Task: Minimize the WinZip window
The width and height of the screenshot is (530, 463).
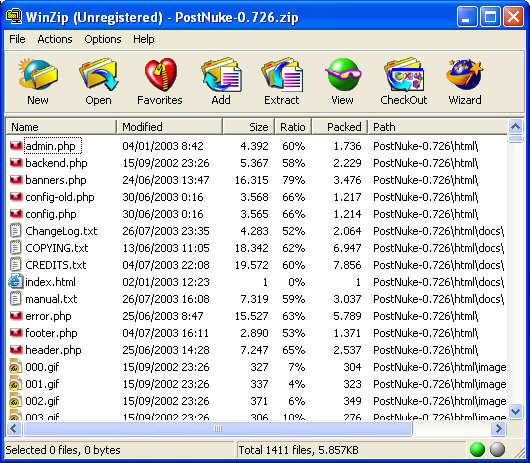Action: tap(466, 17)
